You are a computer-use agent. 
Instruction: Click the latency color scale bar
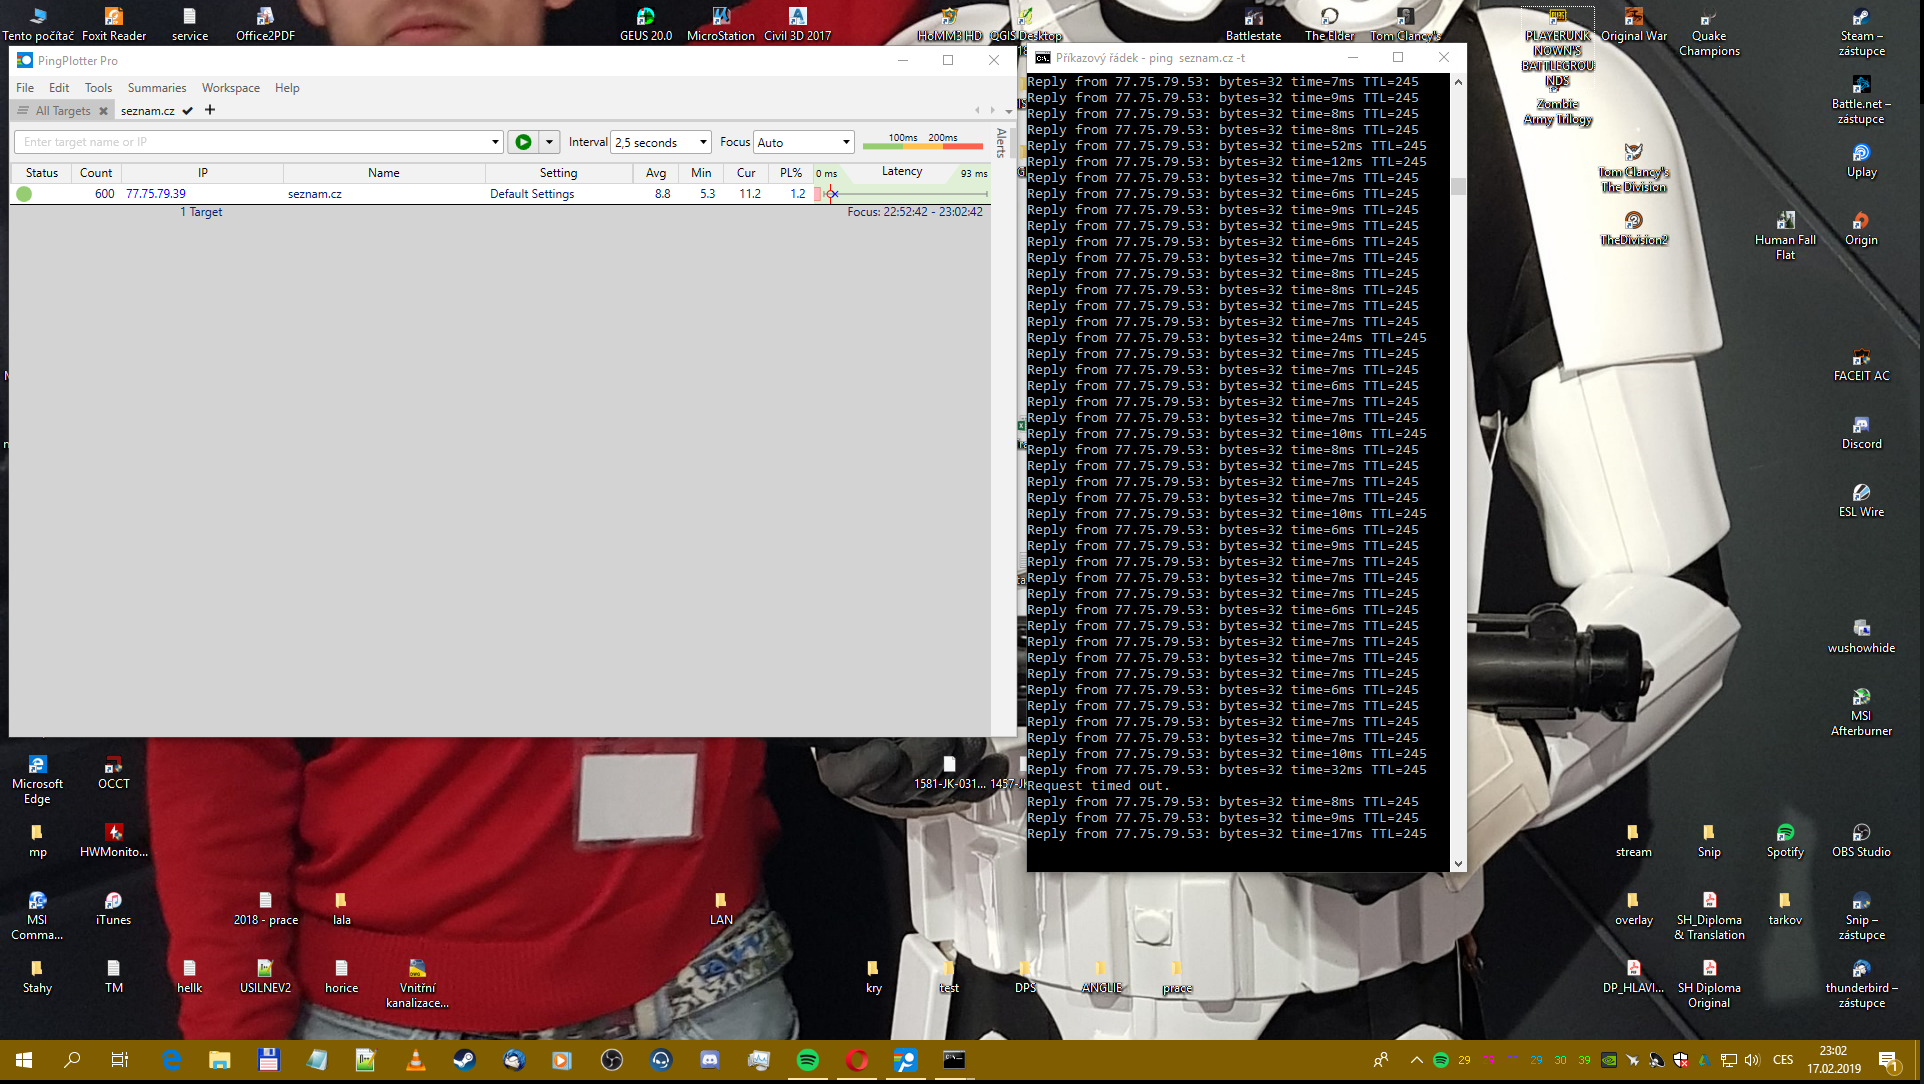pyautogui.click(x=922, y=146)
